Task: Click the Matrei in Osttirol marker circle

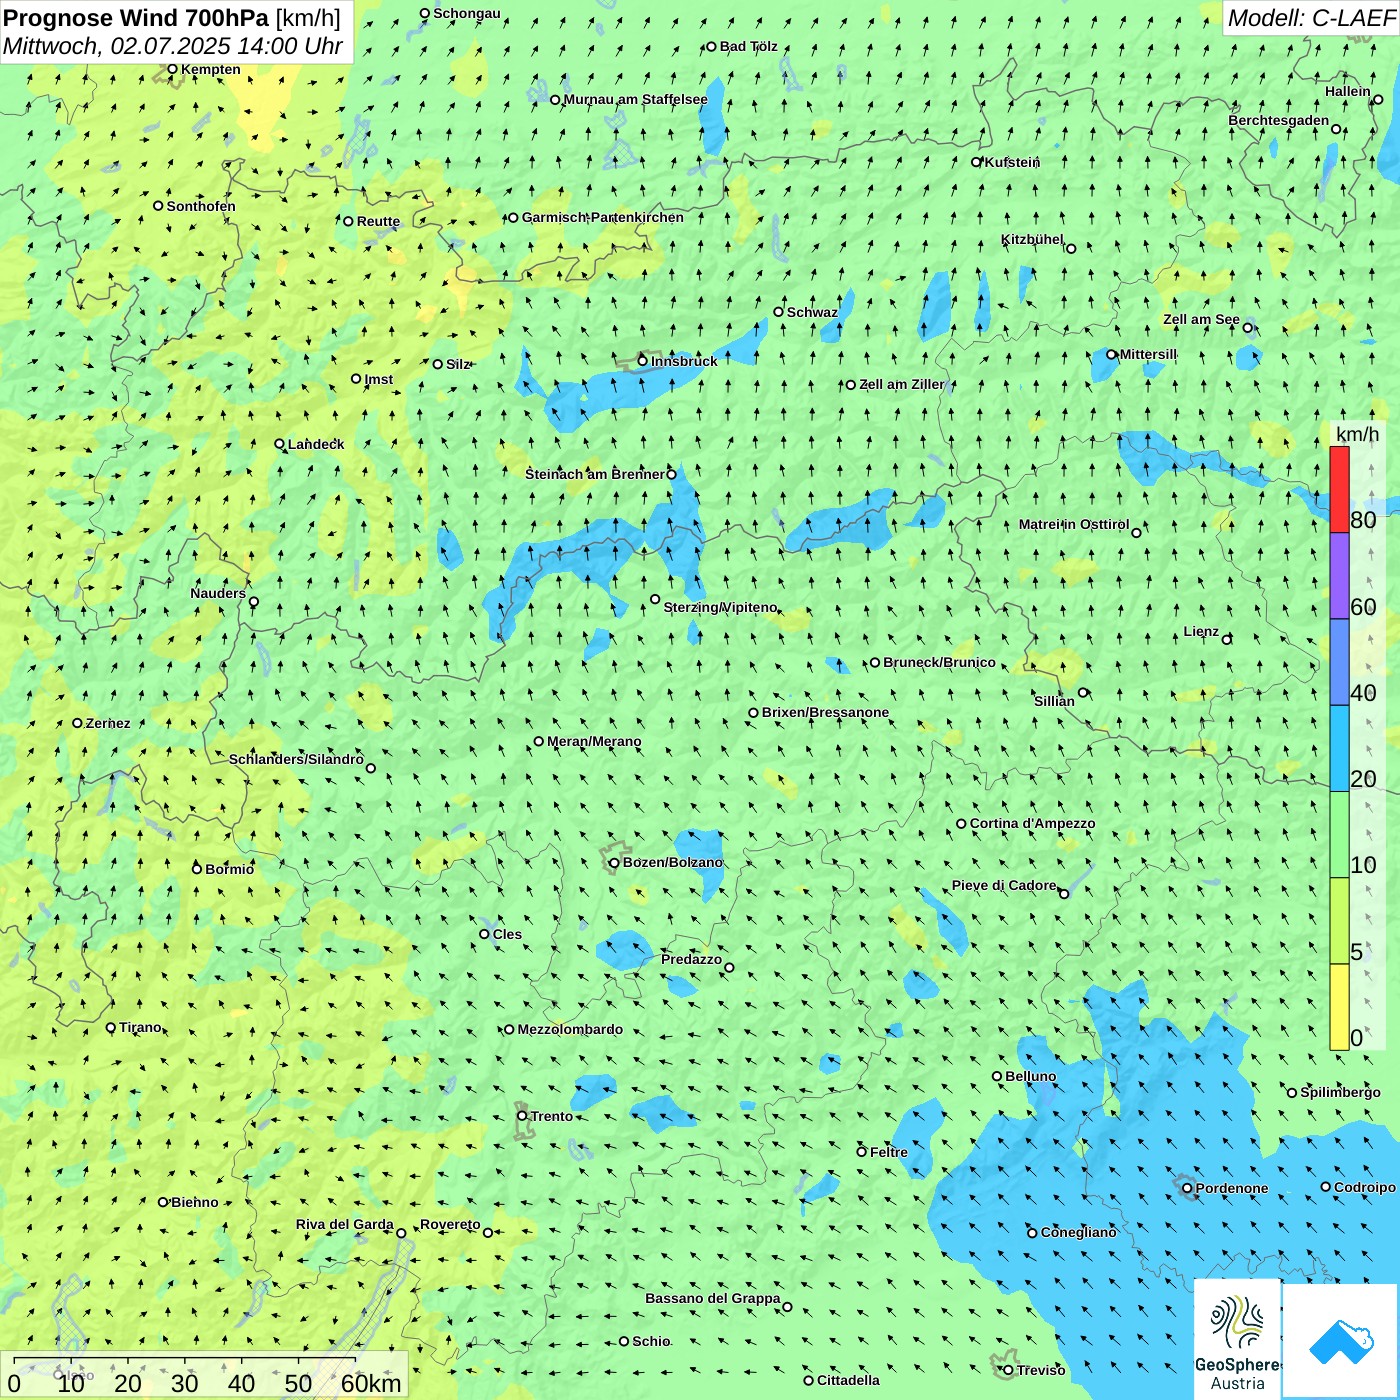Action: [1136, 532]
